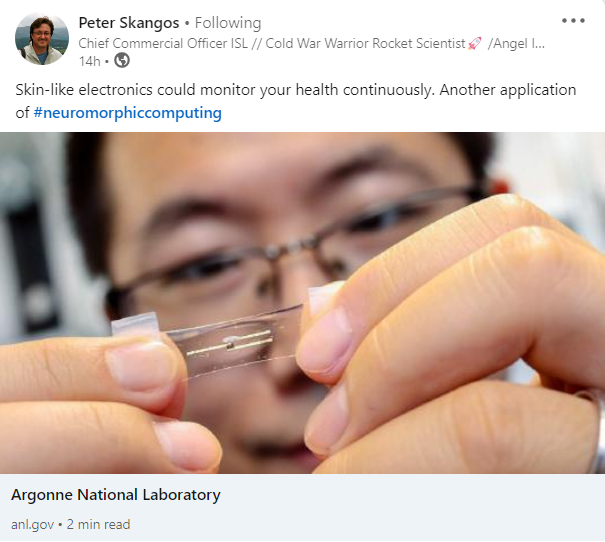605x542 pixels.
Task: Click Cold War Warrior Rocket Scientist text
Action: pos(365,43)
